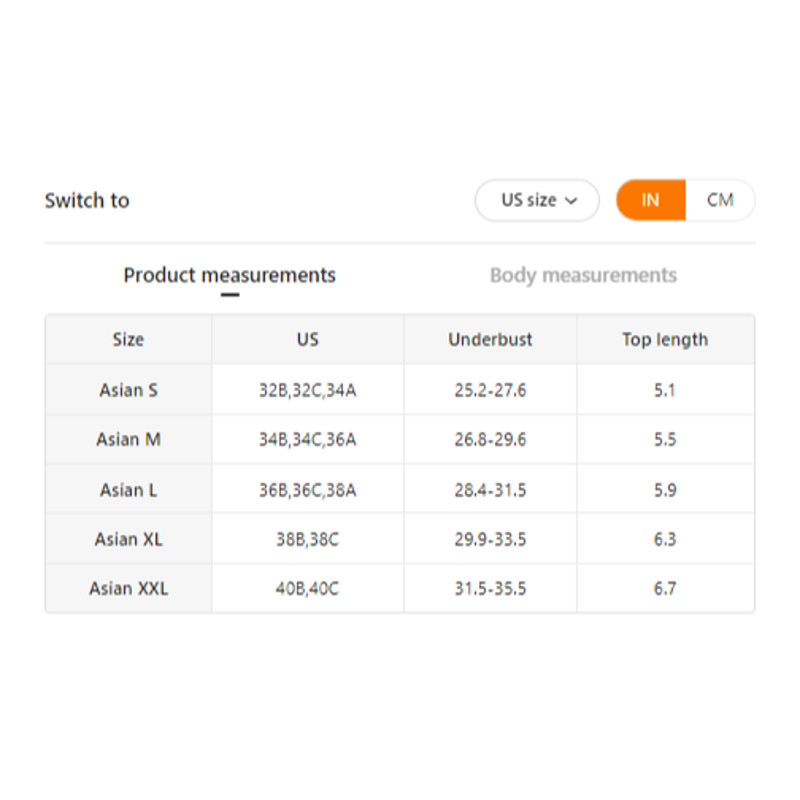This screenshot has height=800, width=800.
Task: Select the Asian XXL size row
Action: coord(128,589)
